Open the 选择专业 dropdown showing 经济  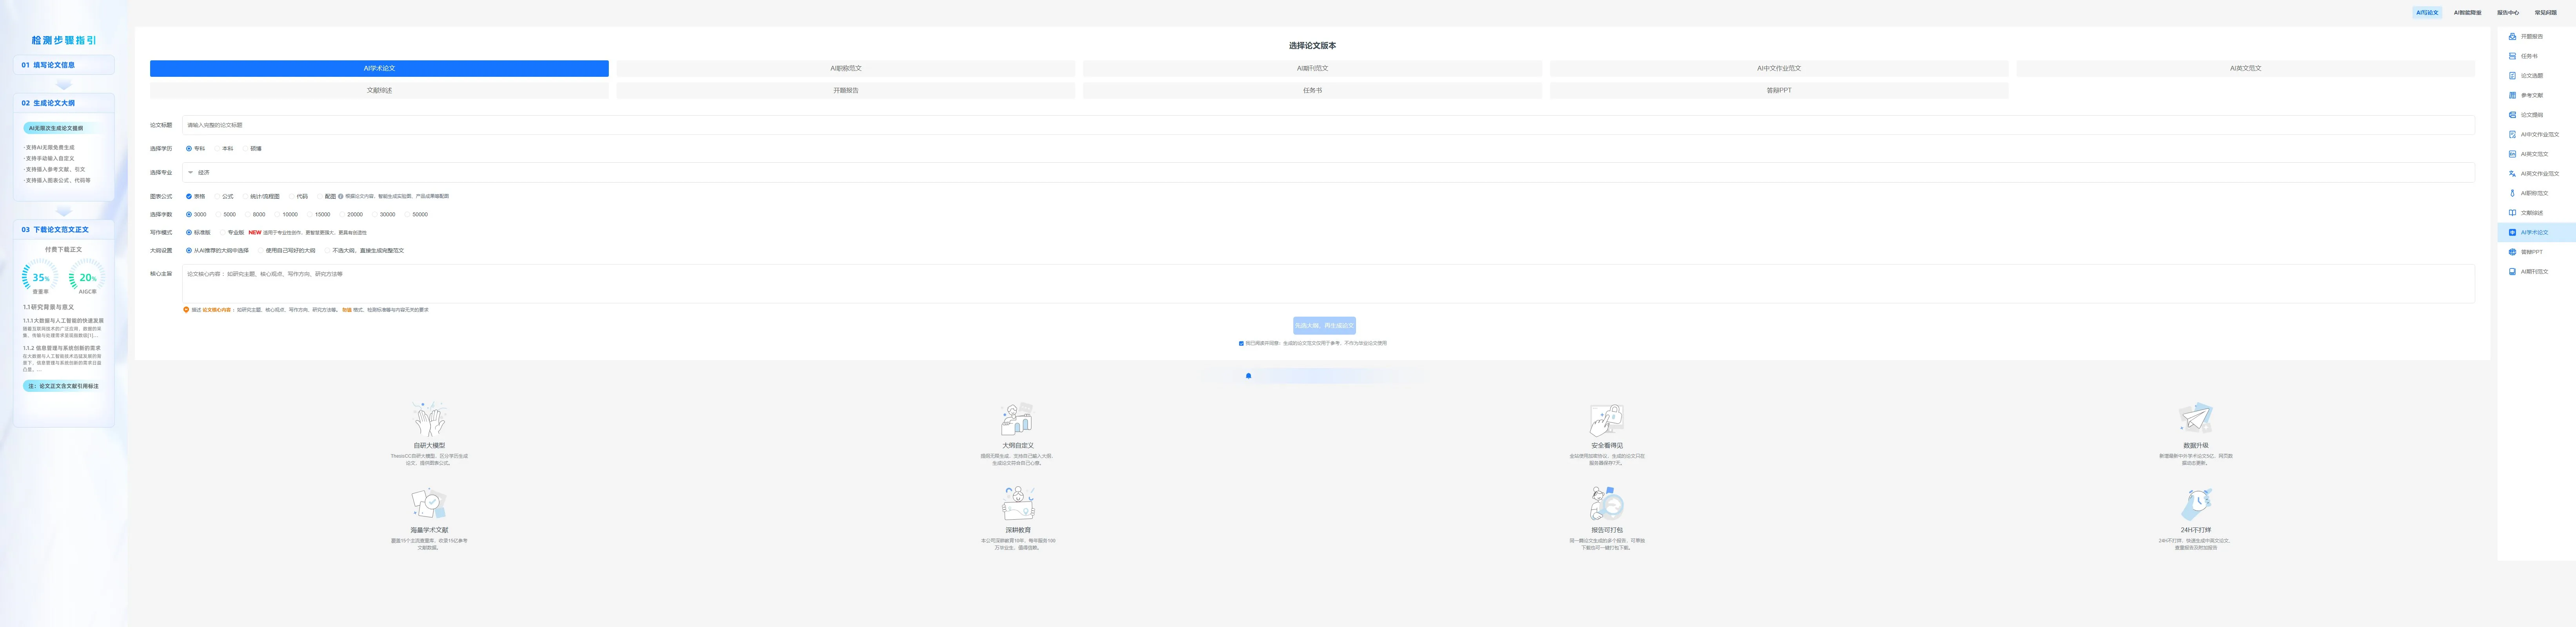(1328, 173)
